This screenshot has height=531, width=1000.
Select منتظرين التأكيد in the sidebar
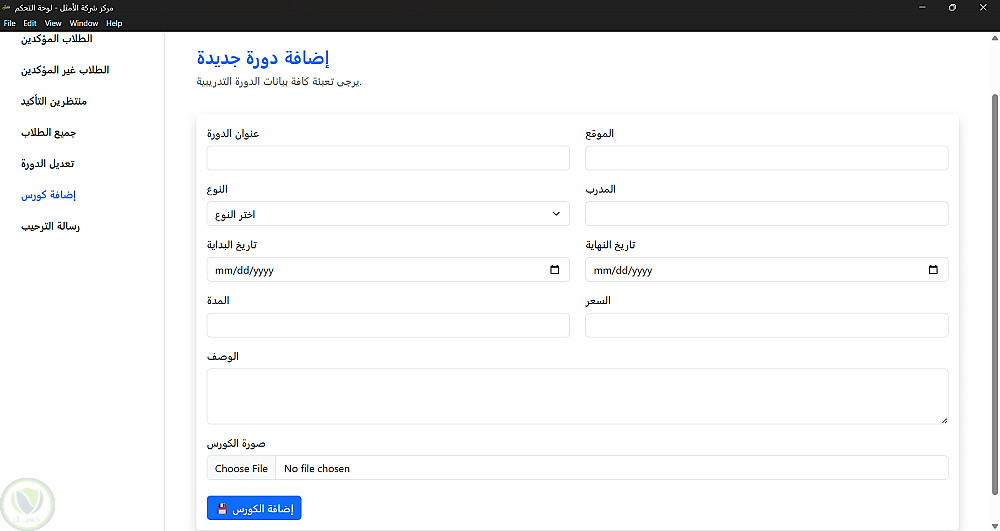(54, 102)
